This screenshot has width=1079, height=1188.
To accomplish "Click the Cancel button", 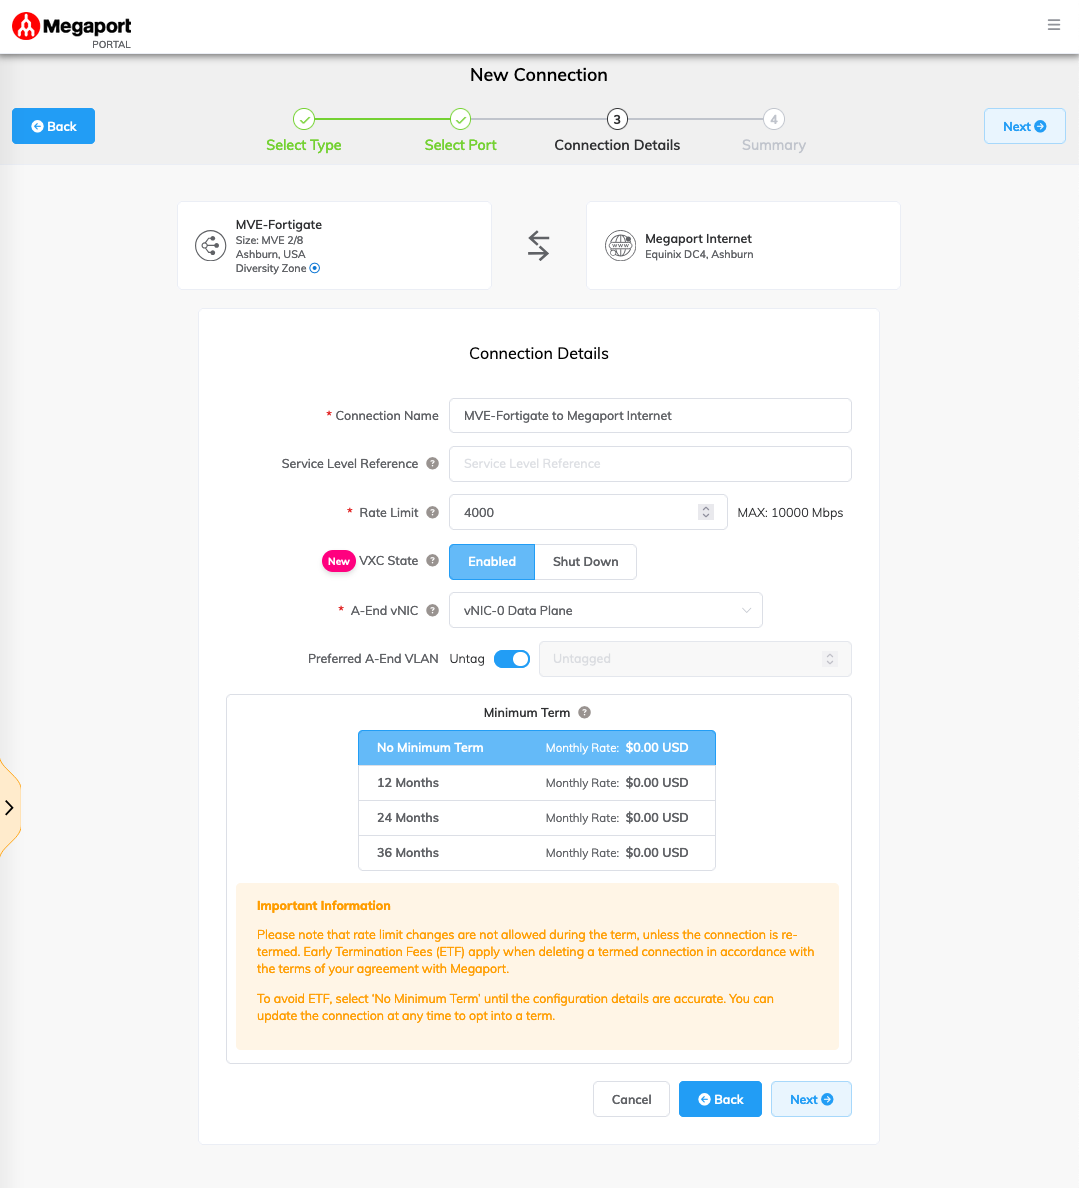I will (x=631, y=1099).
